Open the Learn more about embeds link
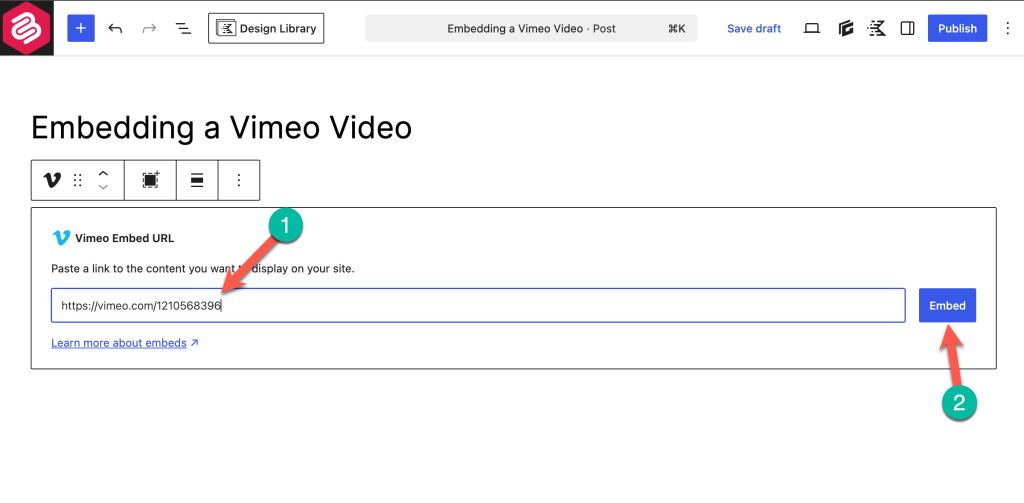This screenshot has height=503, width=1024. [x=125, y=343]
